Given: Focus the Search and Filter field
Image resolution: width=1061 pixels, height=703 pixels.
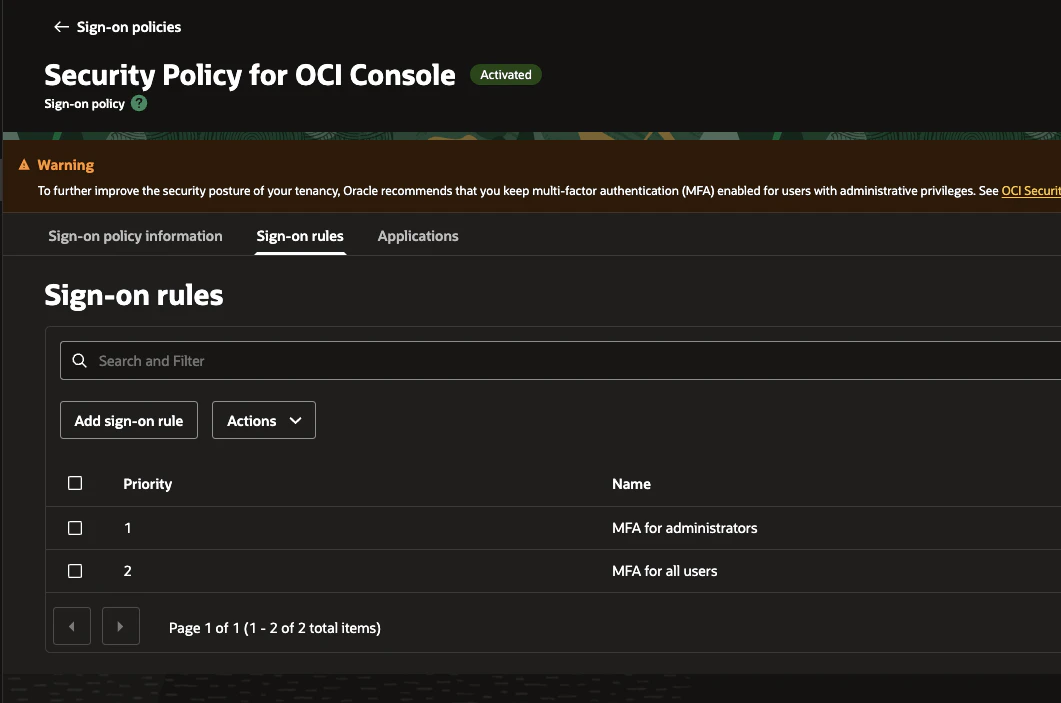Looking at the screenshot, I should (560, 361).
